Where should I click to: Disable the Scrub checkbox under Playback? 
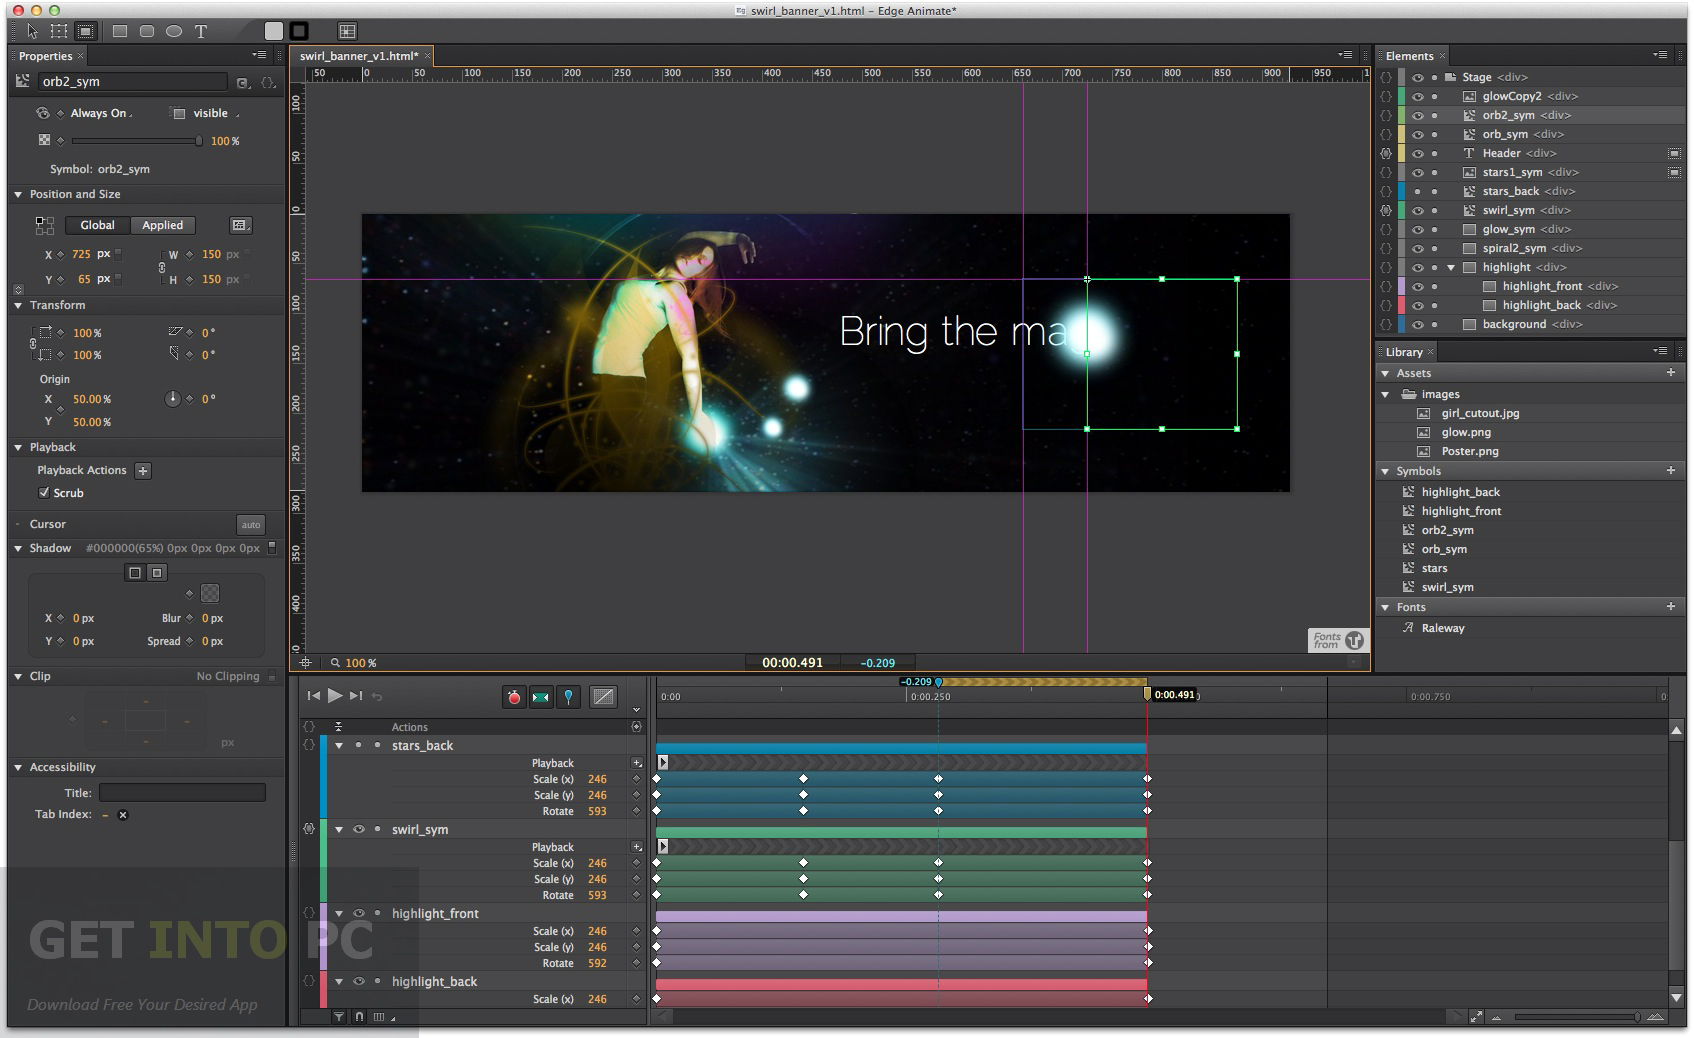[x=44, y=492]
